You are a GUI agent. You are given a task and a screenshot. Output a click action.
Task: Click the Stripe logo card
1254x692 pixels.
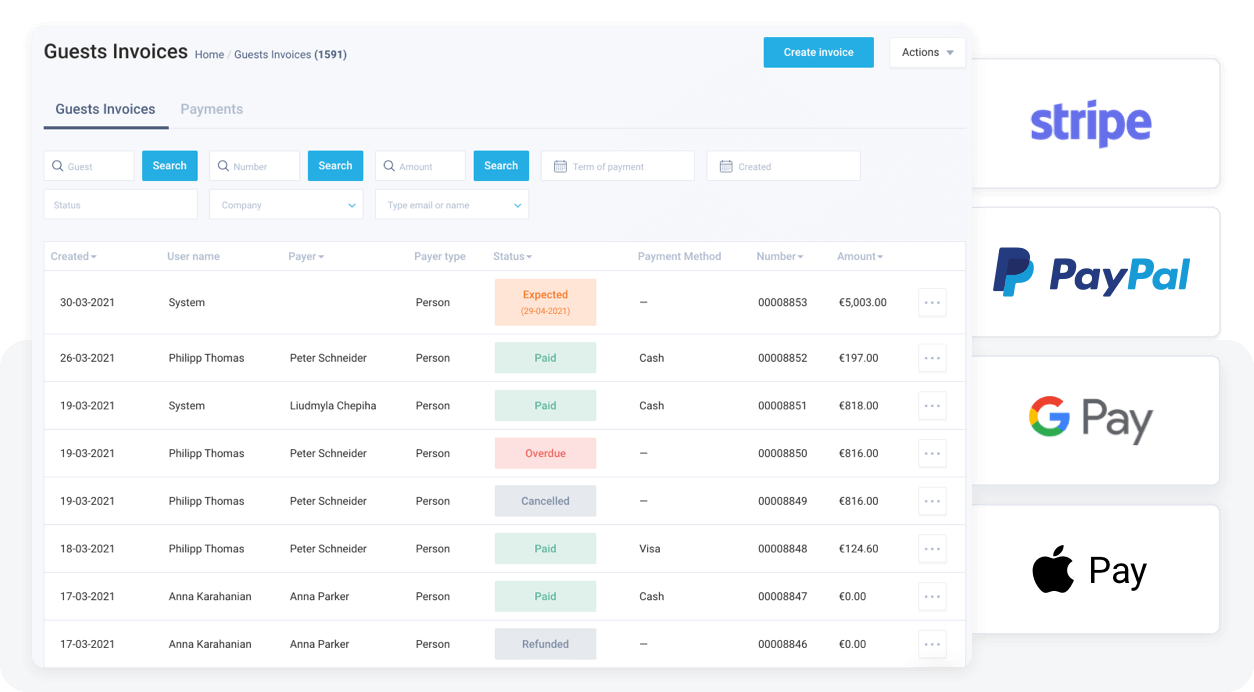coord(1096,123)
